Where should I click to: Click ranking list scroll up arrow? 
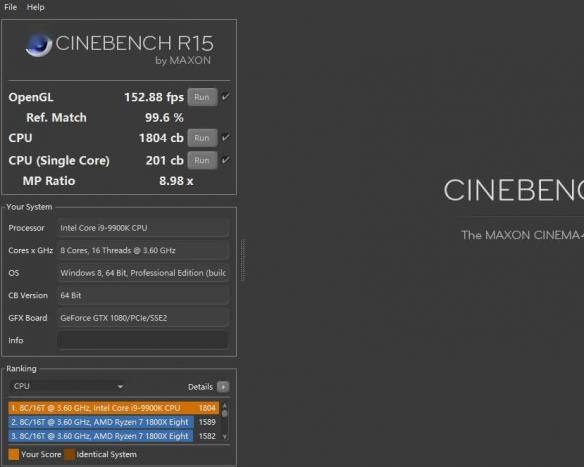pyautogui.click(x=225, y=405)
